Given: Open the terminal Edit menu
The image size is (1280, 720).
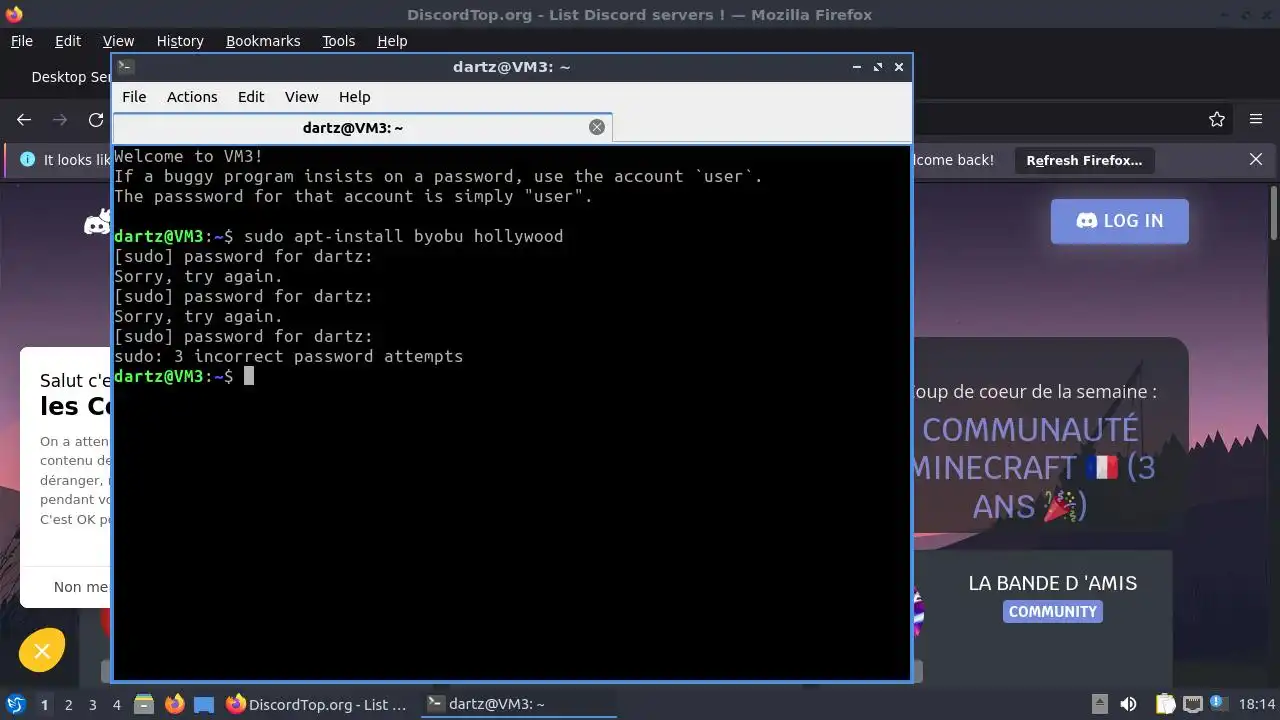Looking at the screenshot, I should pos(251,97).
